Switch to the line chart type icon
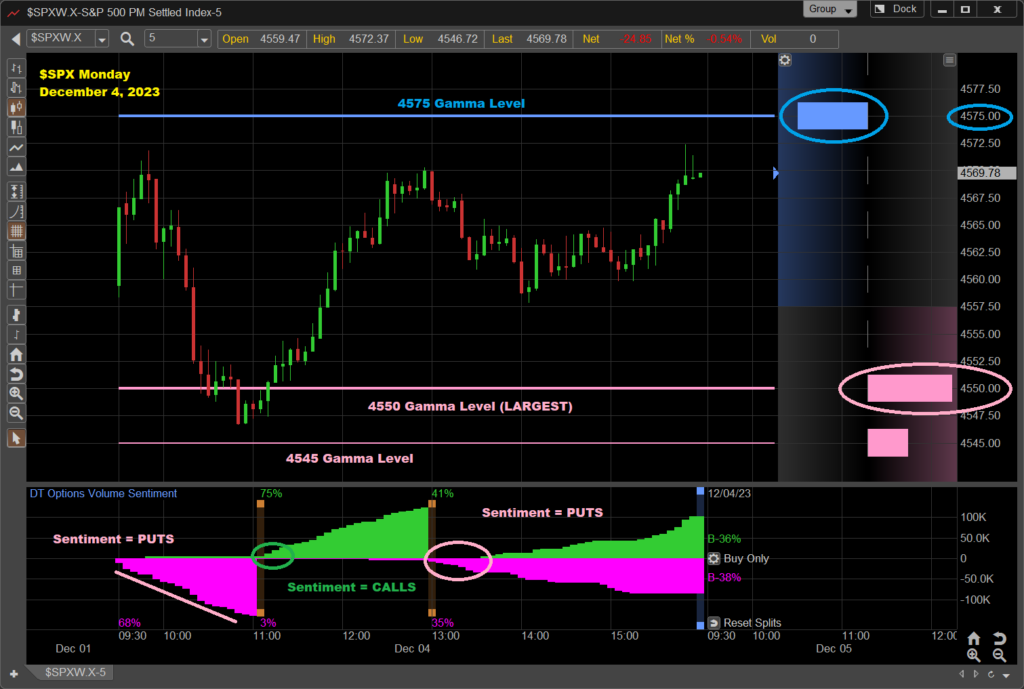1024x689 pixels. pyautogui.click(x=16, y=148)
